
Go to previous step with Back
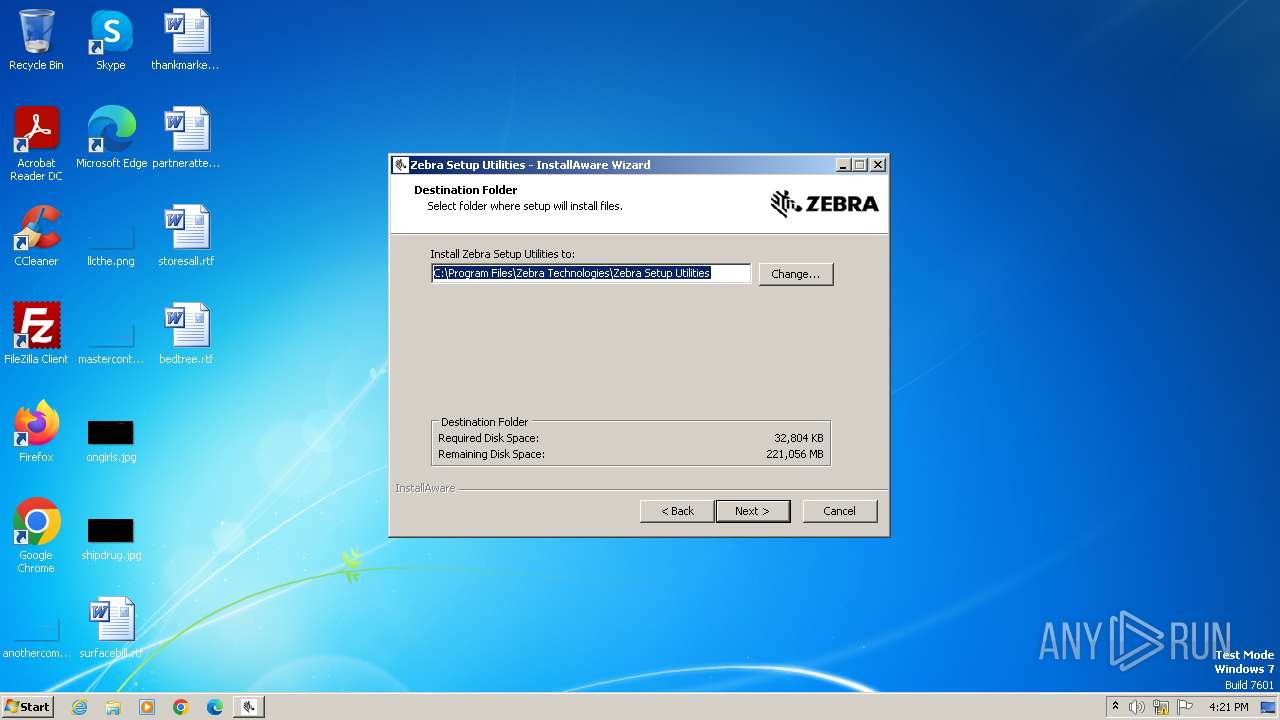[x=677, y=511]
